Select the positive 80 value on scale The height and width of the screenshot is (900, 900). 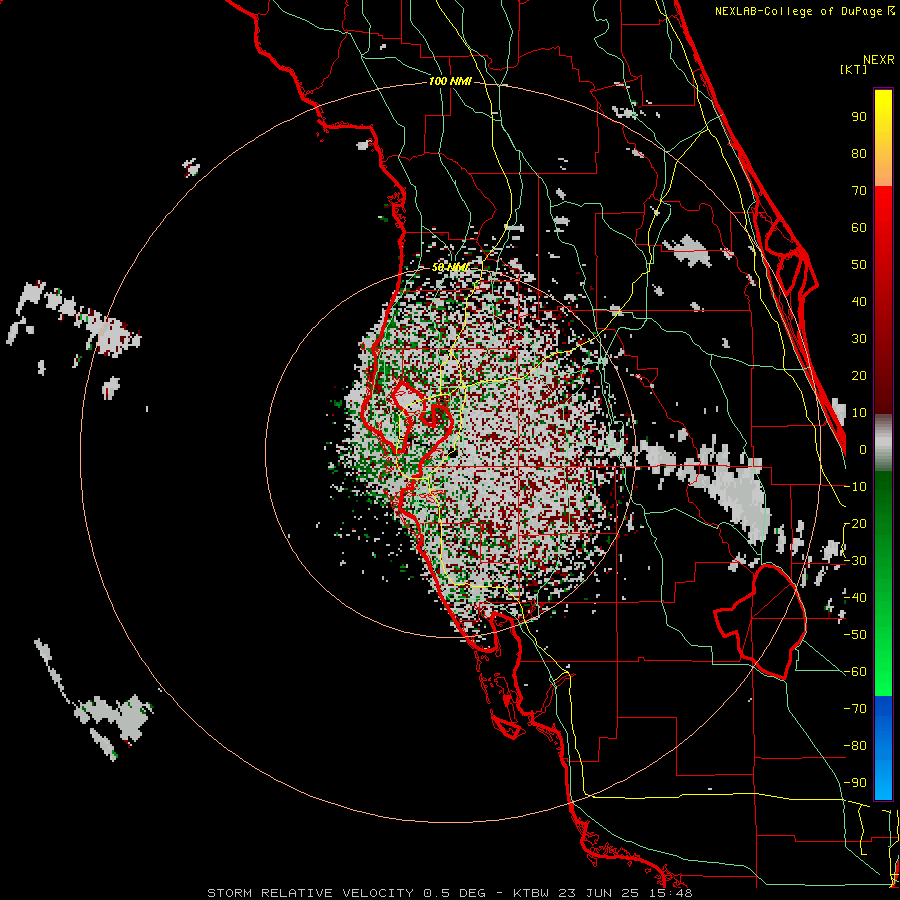[x=859, y=153]
